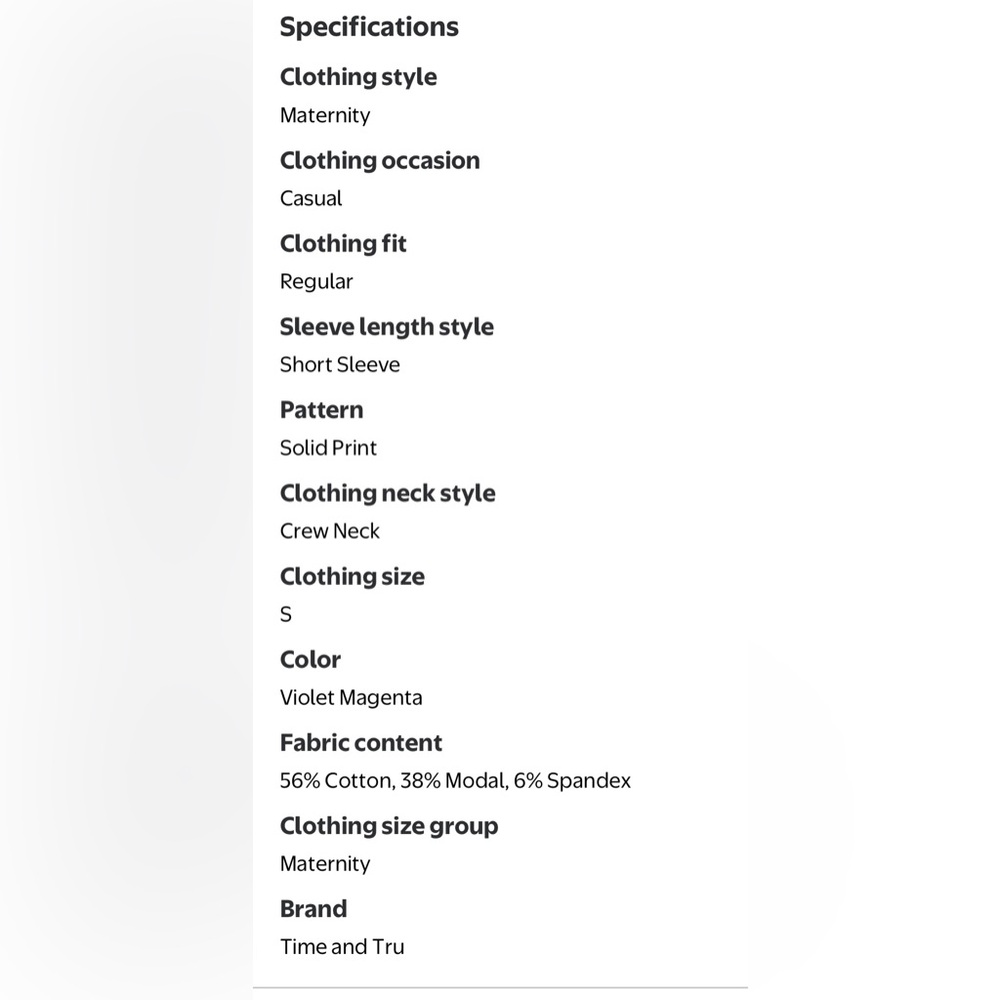Click the first Maternity value under Clothing style
Image resolution: width=1000 pixels, height=1000 pixels.
[x=325, y=115]
